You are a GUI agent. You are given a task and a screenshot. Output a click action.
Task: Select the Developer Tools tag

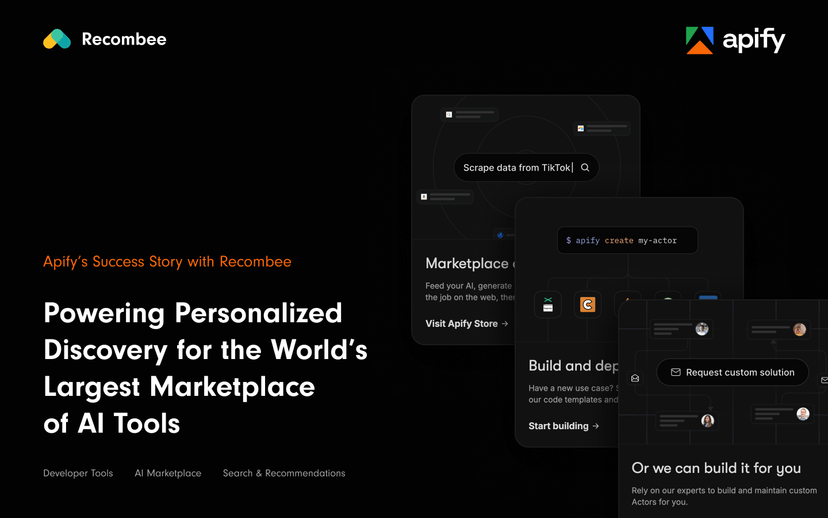point(78,473)
